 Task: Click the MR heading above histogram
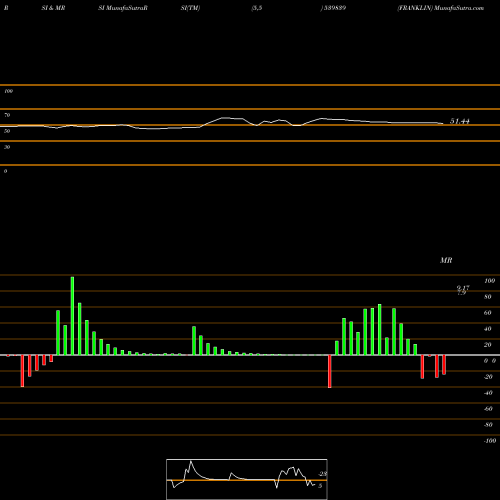pos(446,260)
